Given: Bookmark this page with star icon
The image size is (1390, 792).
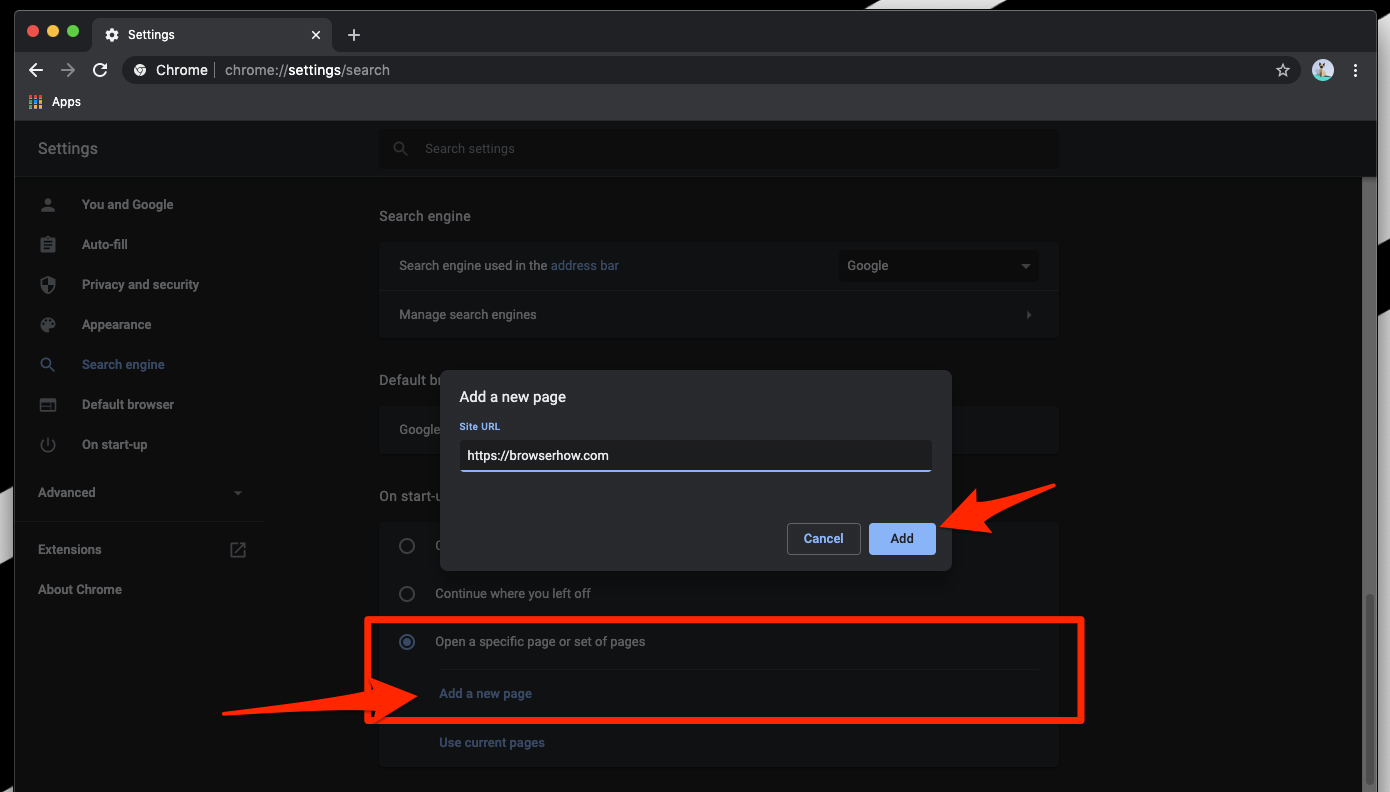Looking at the screenshot, I should [1283, 70].
